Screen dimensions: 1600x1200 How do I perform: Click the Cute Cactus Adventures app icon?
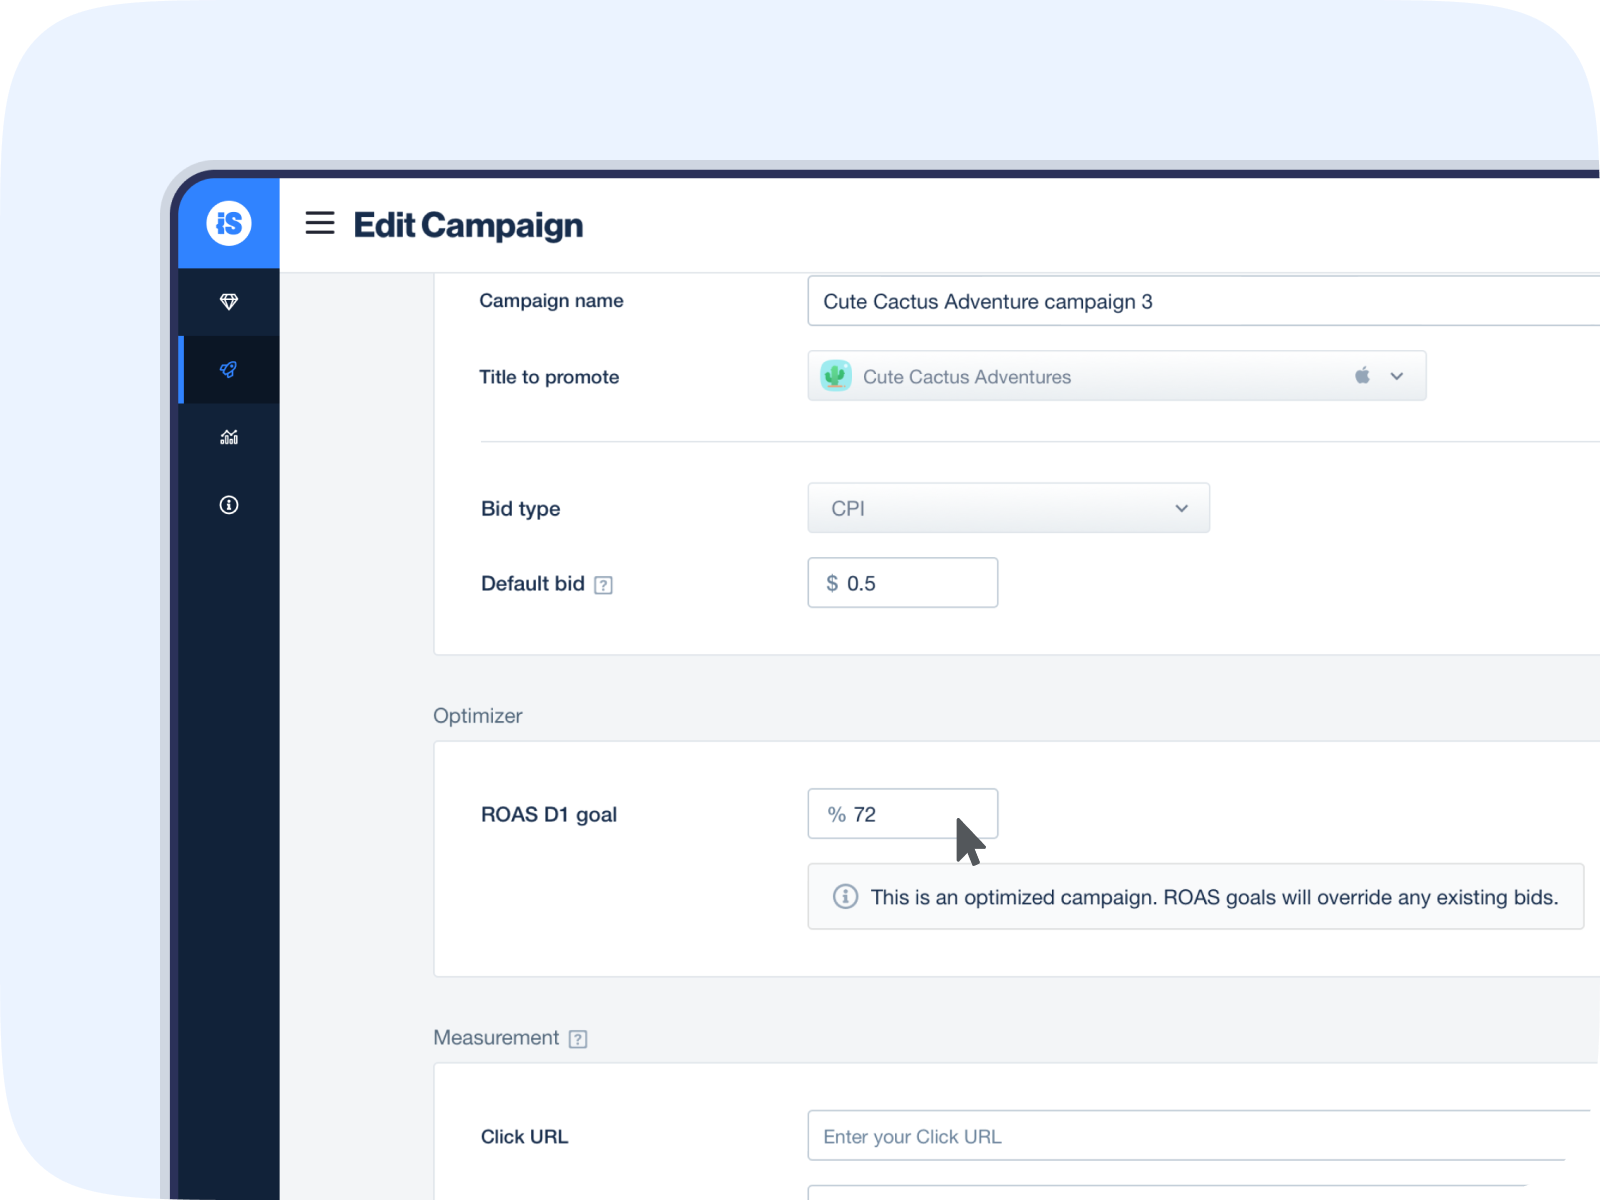836,376
